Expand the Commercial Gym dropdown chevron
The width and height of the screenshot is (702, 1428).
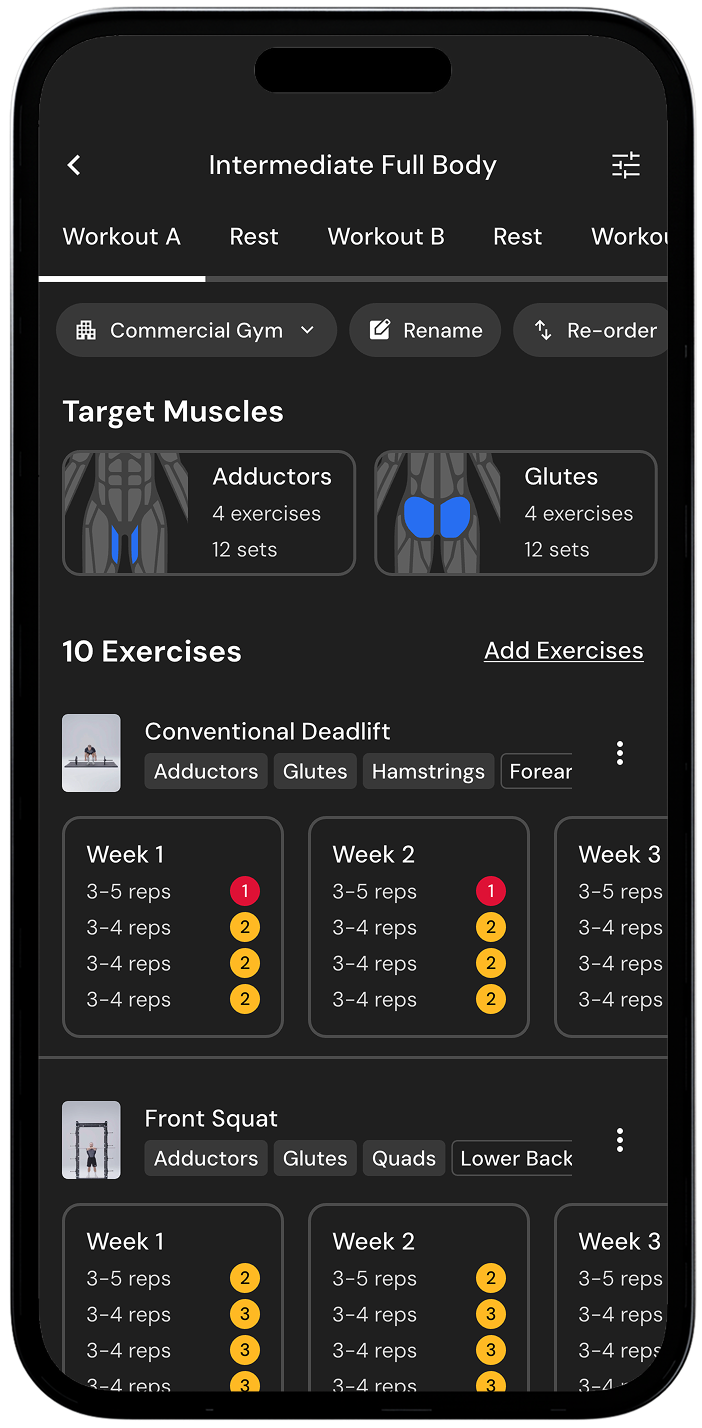point(308,330)
